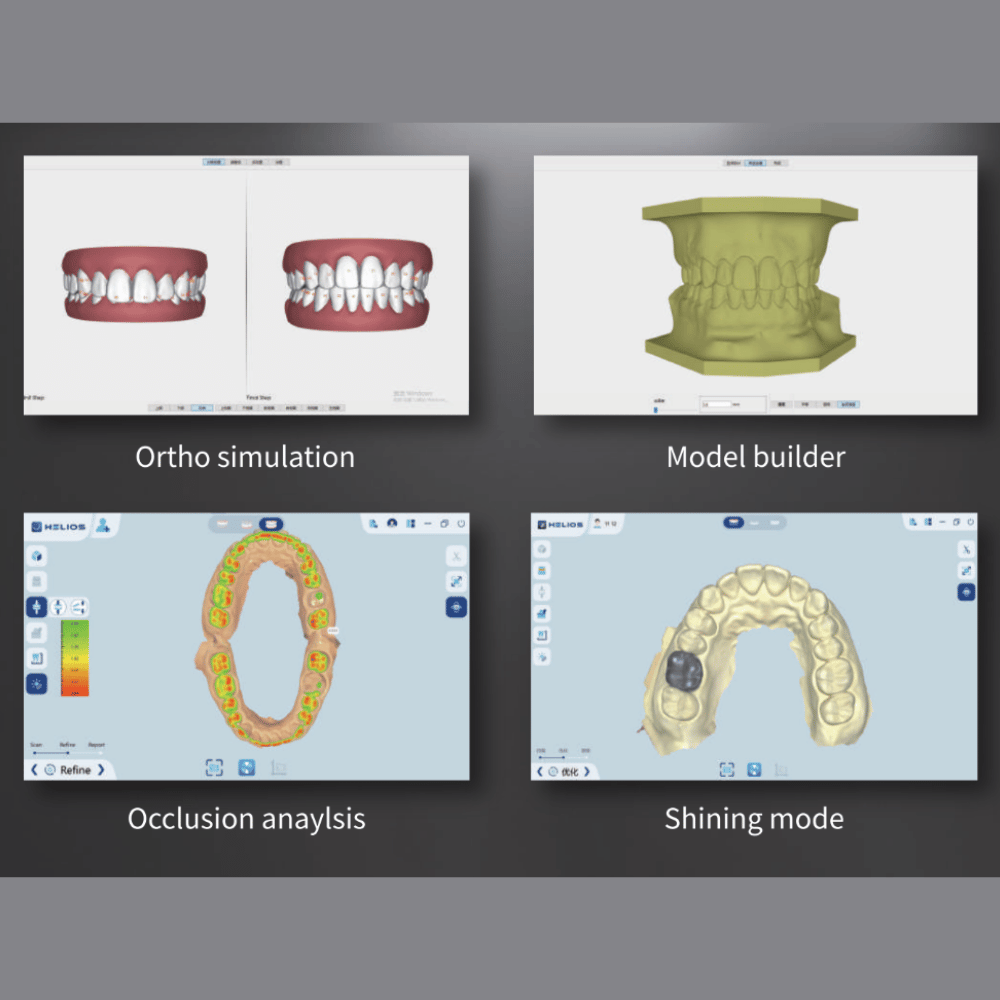Select the occlusion analysis tool in left sidebar
1000x1000 pixels.
37,607
